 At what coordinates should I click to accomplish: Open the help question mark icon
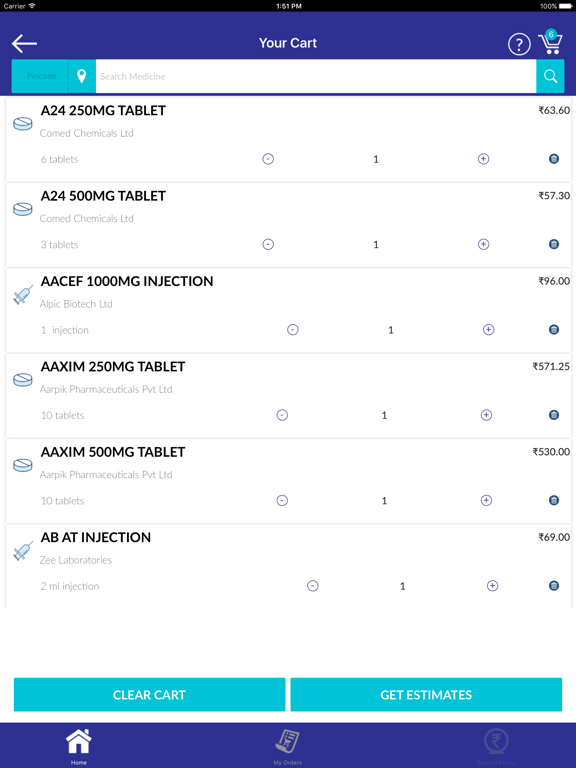tap(519, 45)
